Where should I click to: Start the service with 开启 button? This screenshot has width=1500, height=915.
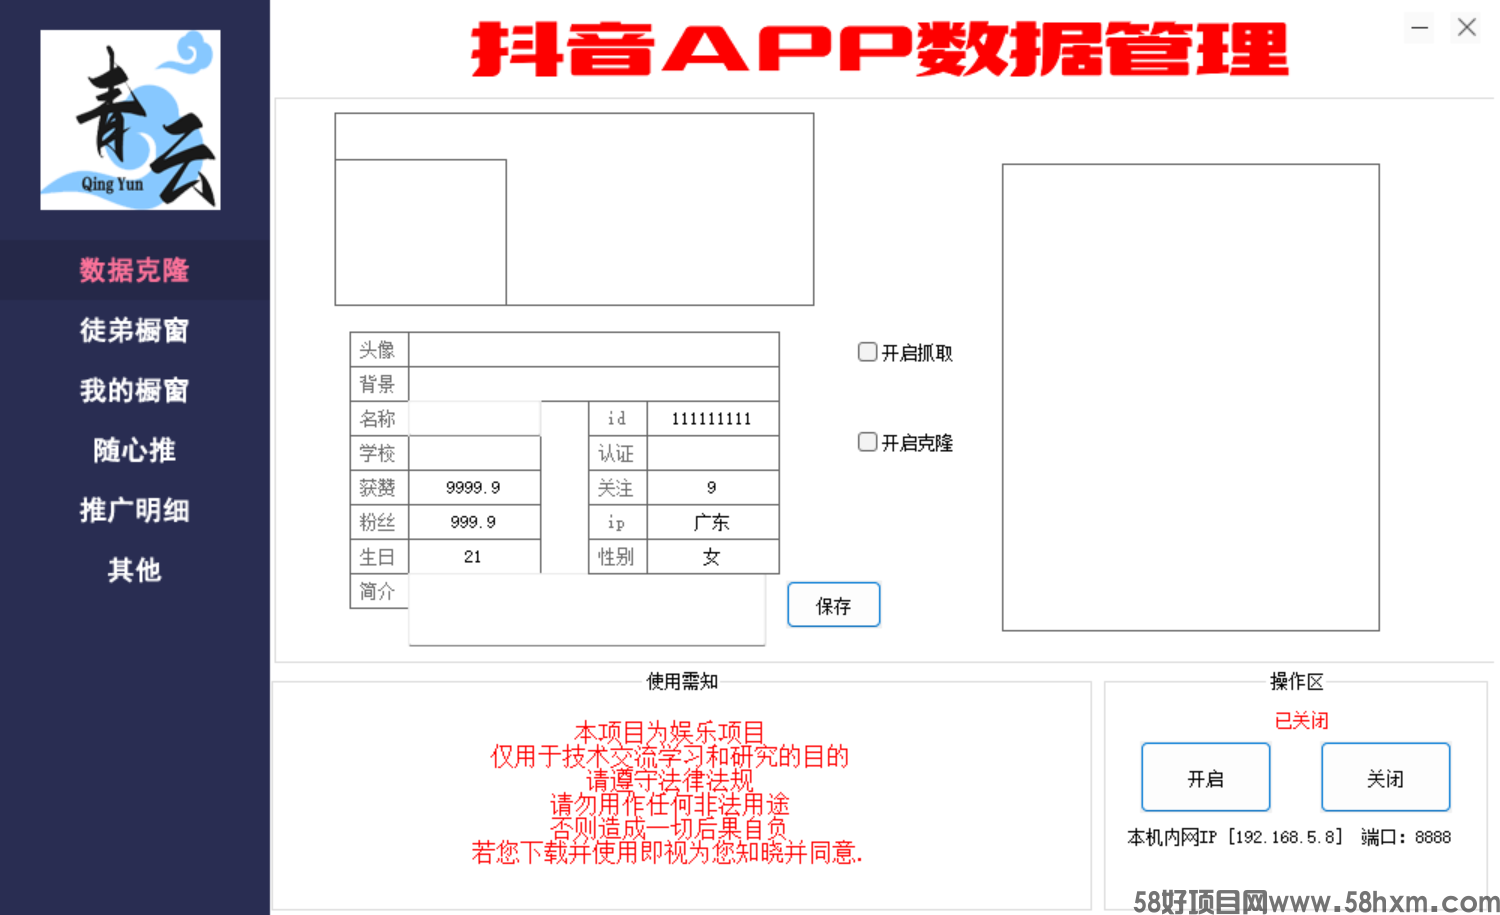1206,777
